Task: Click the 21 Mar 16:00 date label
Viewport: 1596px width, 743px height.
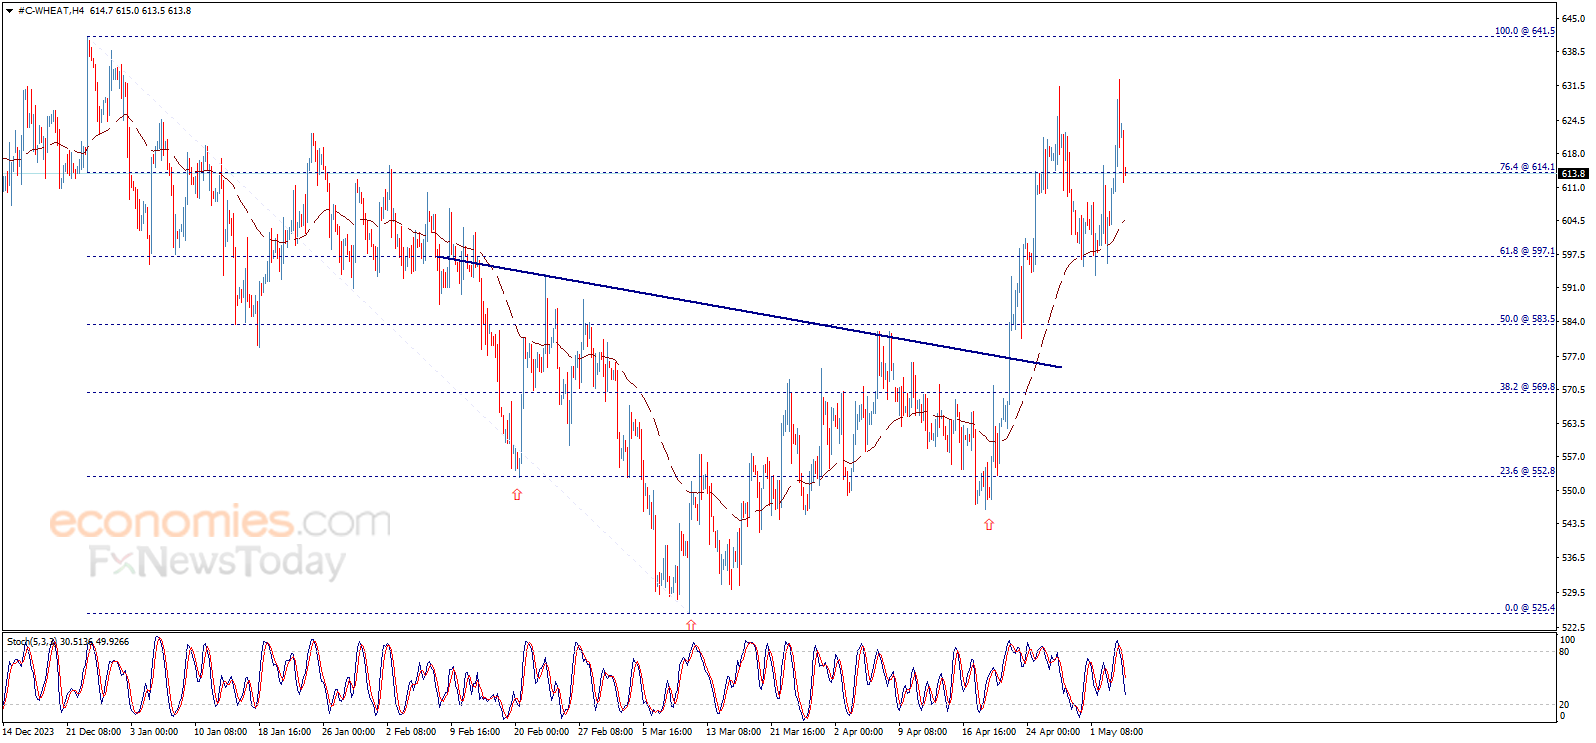Action: tap(797, 732)
